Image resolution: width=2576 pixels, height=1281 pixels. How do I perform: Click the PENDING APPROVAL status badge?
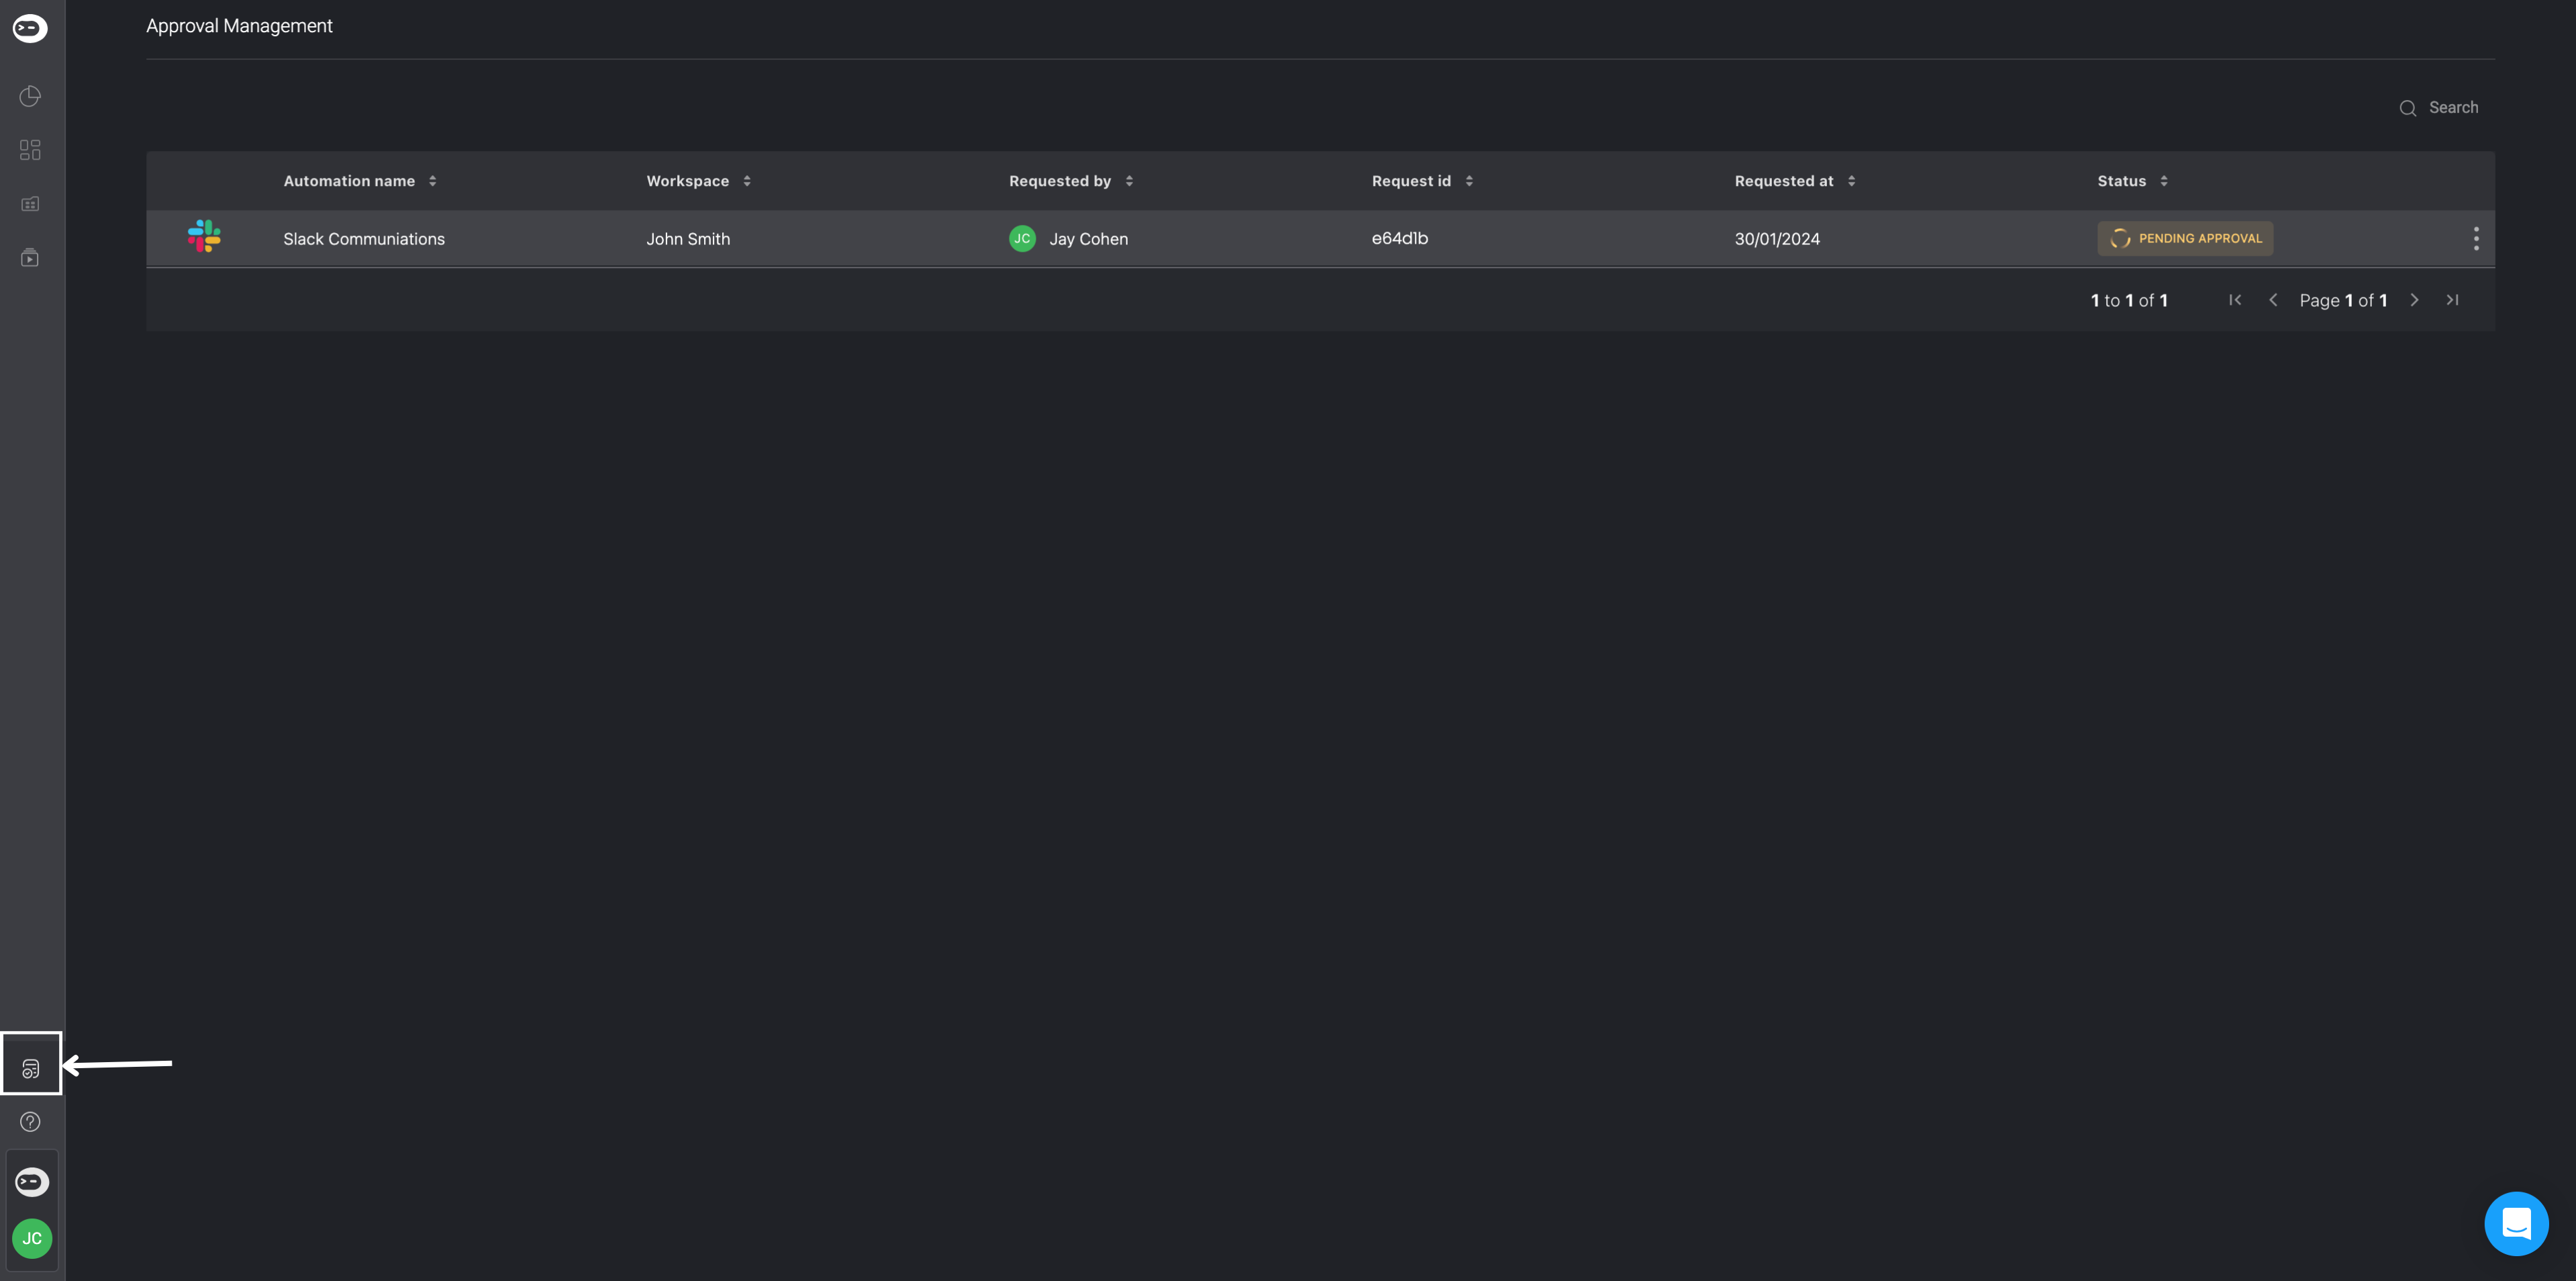pos(2185,238)
